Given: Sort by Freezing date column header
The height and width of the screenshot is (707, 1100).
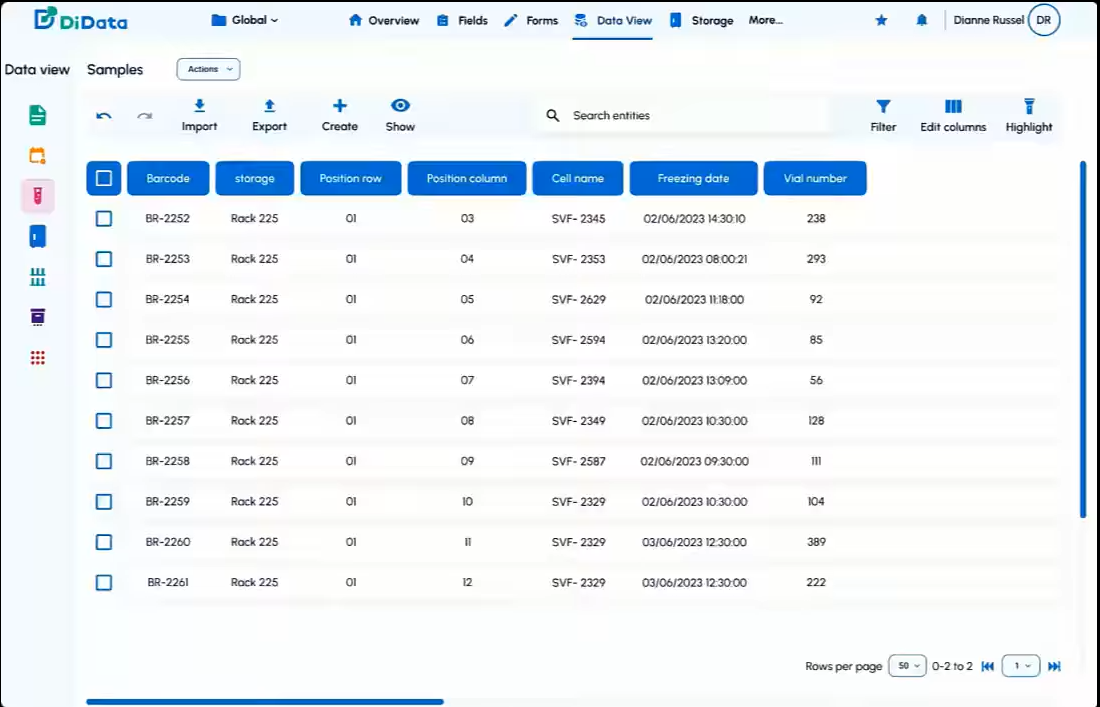Looking at the screenshot, I should tap(693, 178).
